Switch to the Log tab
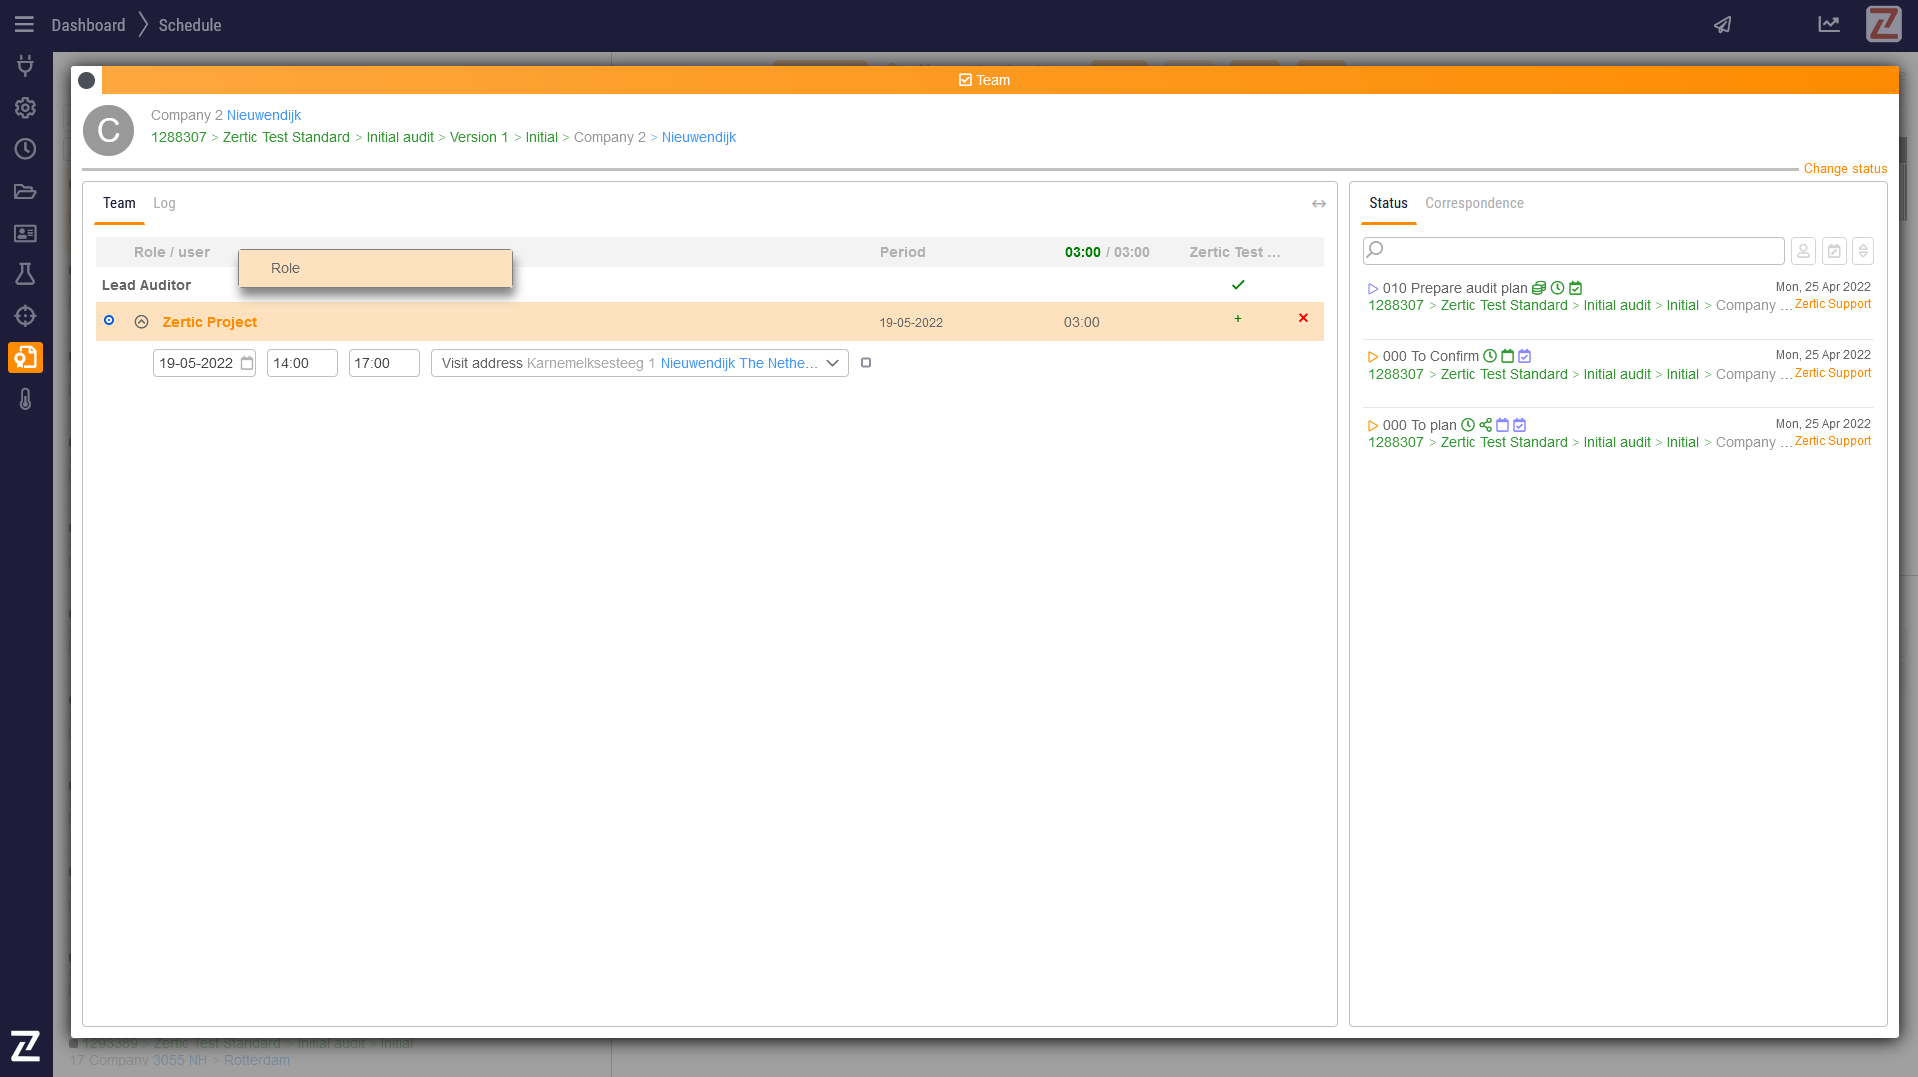 (164, 203)
